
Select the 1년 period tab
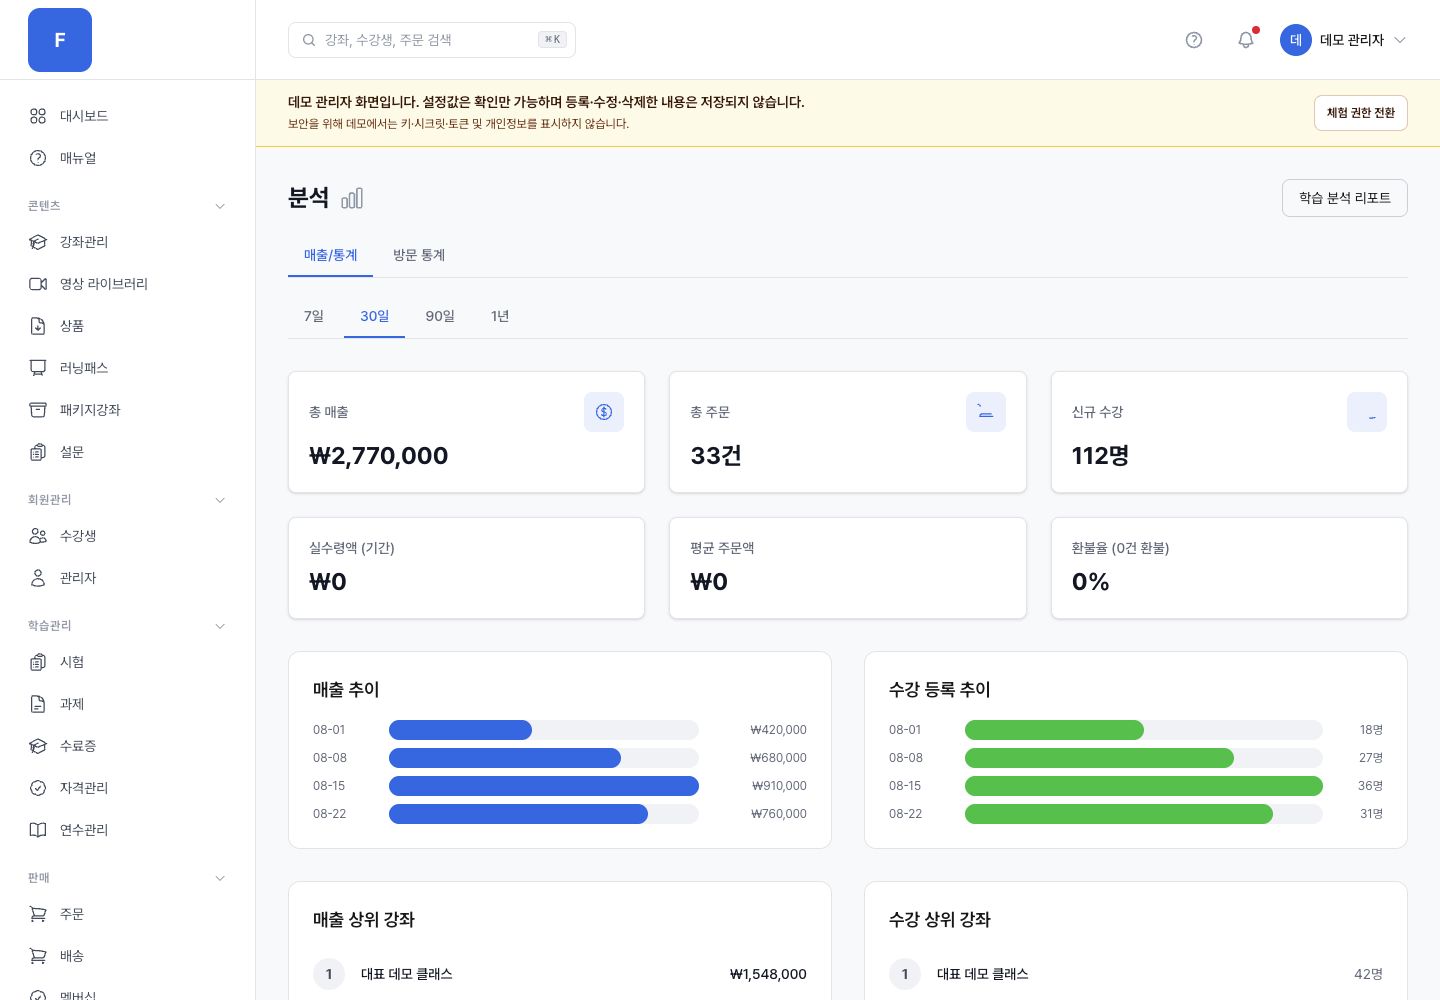(500, 316)
